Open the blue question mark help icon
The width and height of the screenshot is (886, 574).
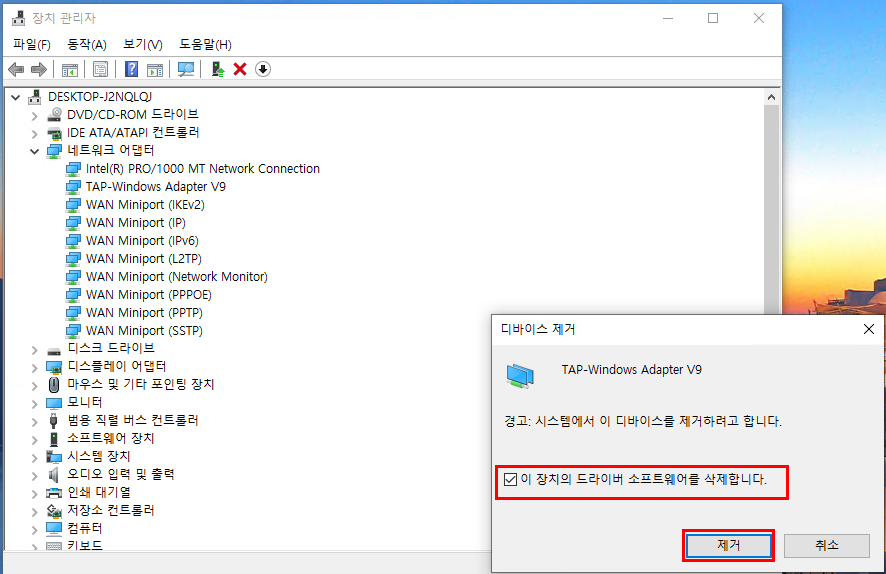131,69
